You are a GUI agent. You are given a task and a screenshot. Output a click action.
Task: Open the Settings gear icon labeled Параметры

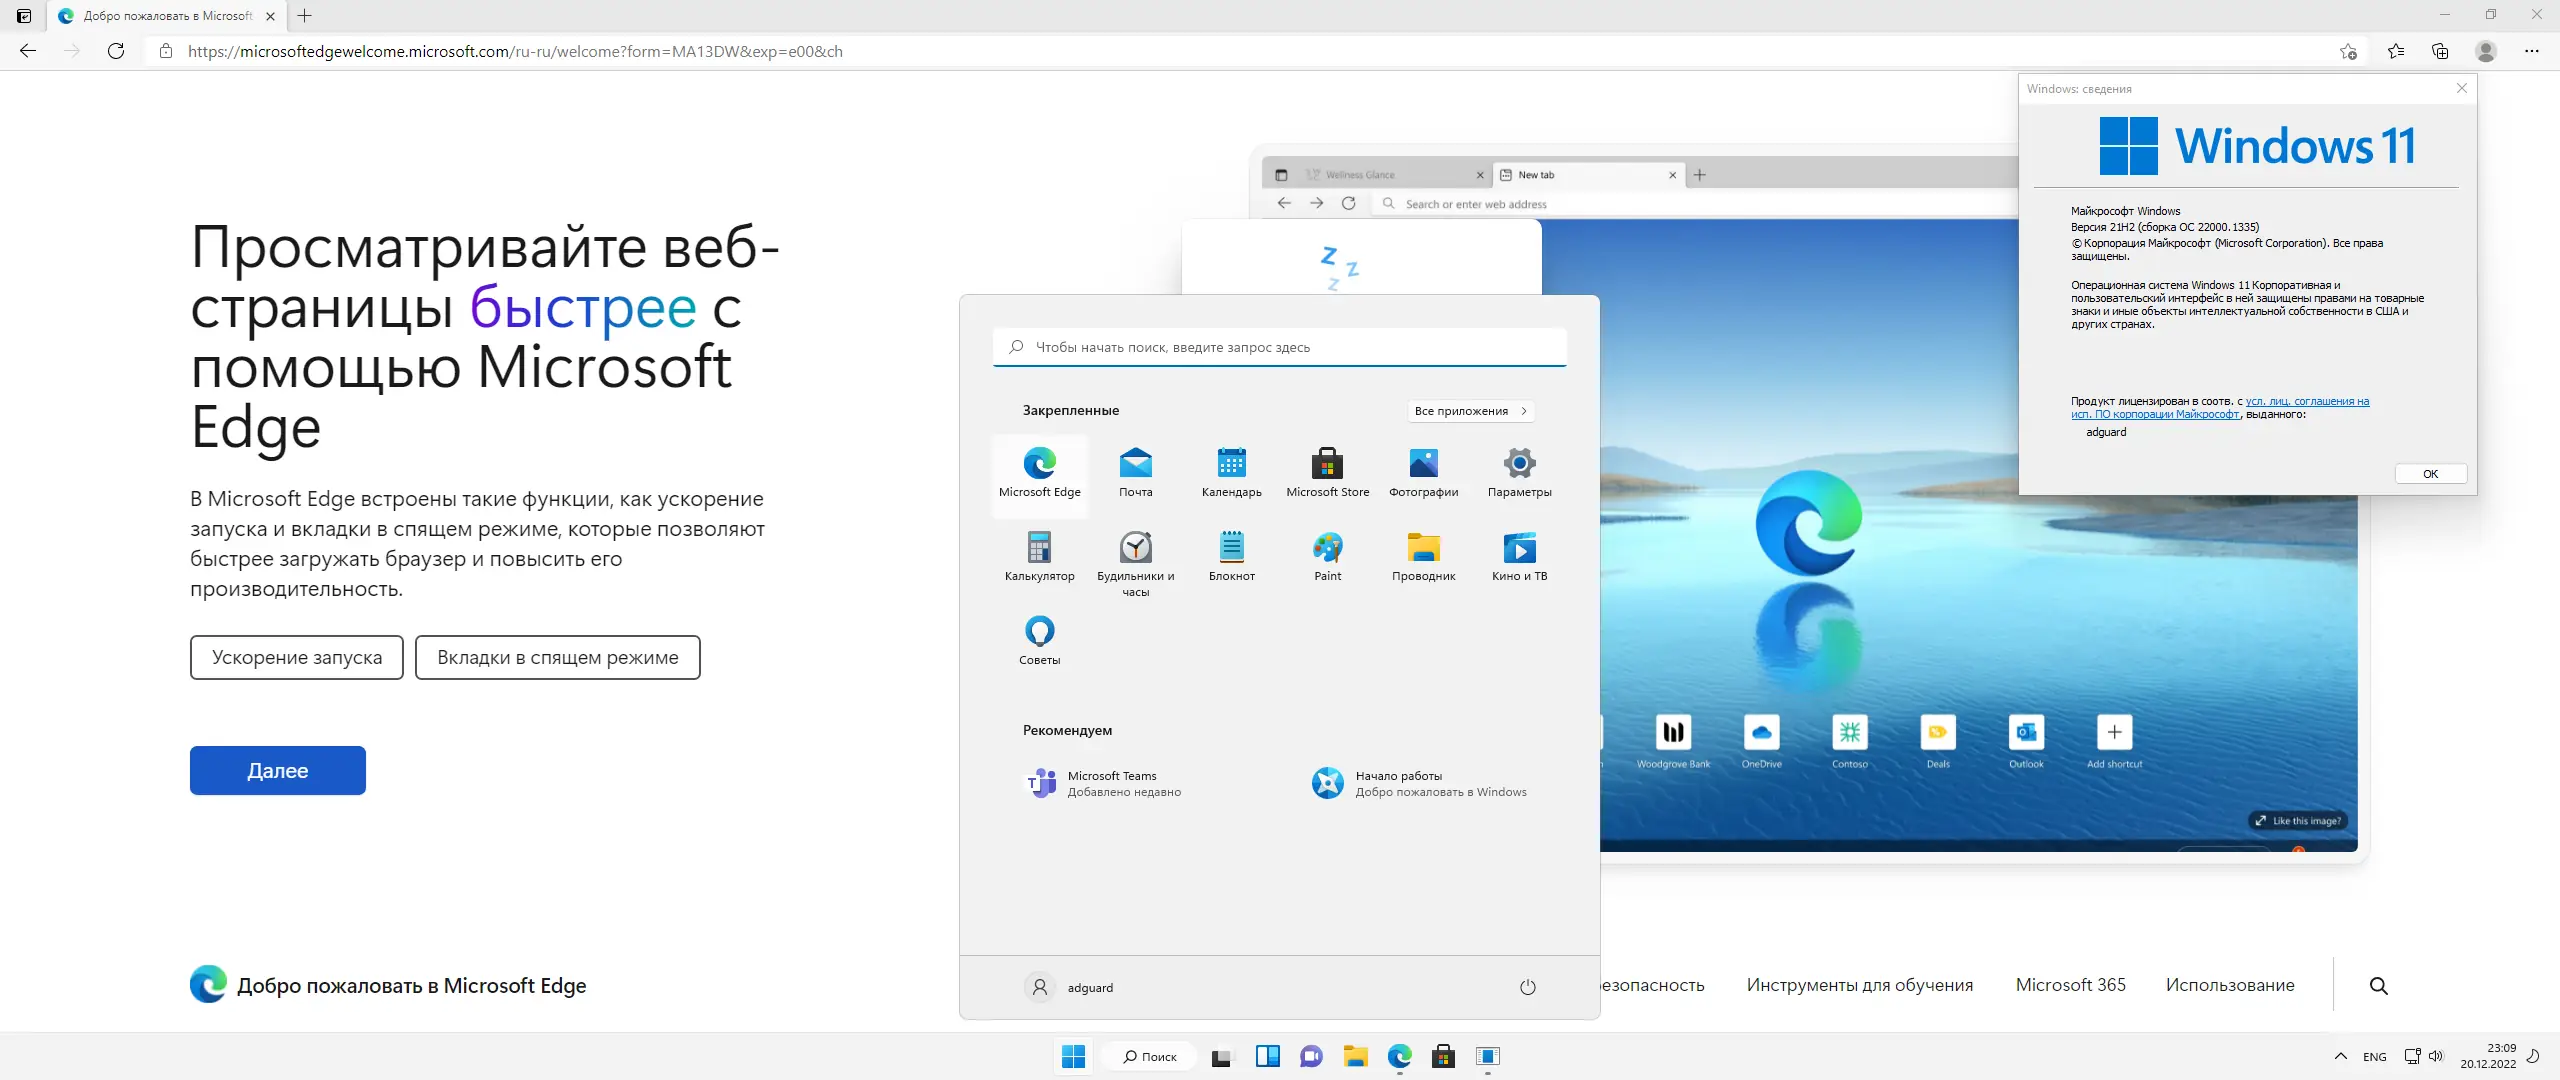click(x=1519, y=472)
